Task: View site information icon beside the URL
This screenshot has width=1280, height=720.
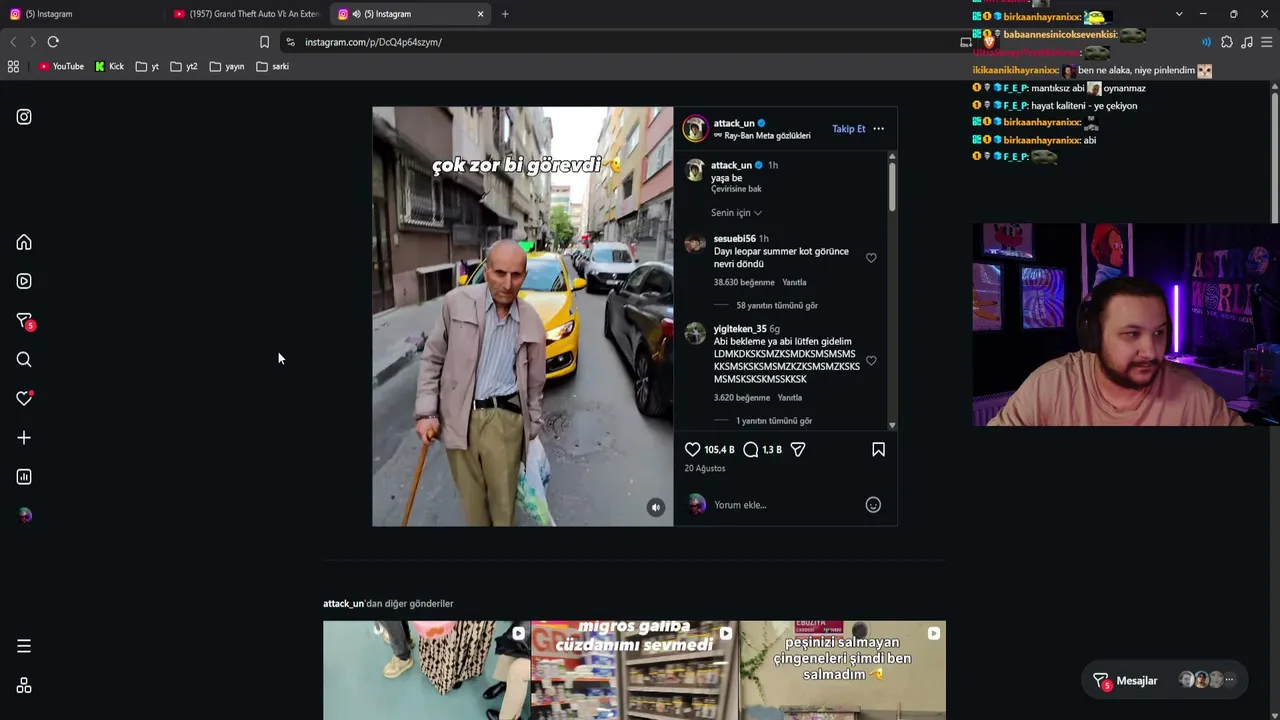Action: [290, 42]
